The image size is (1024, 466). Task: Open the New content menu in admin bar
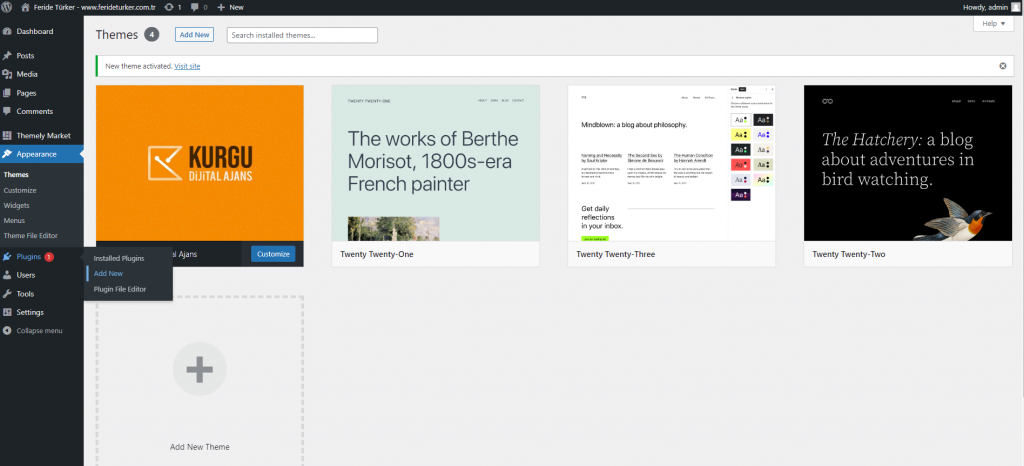230,7
